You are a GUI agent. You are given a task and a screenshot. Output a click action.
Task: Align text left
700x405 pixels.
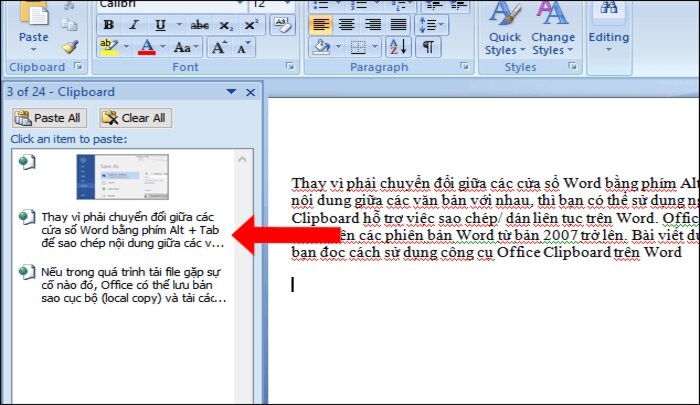tap(321, 25)
